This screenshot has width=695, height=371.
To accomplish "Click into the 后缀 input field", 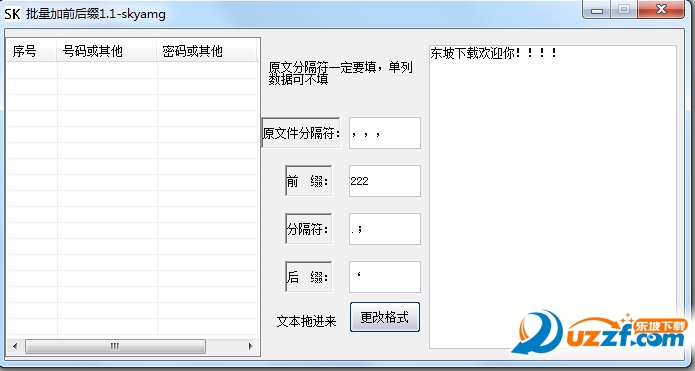I will pos(385,277).
